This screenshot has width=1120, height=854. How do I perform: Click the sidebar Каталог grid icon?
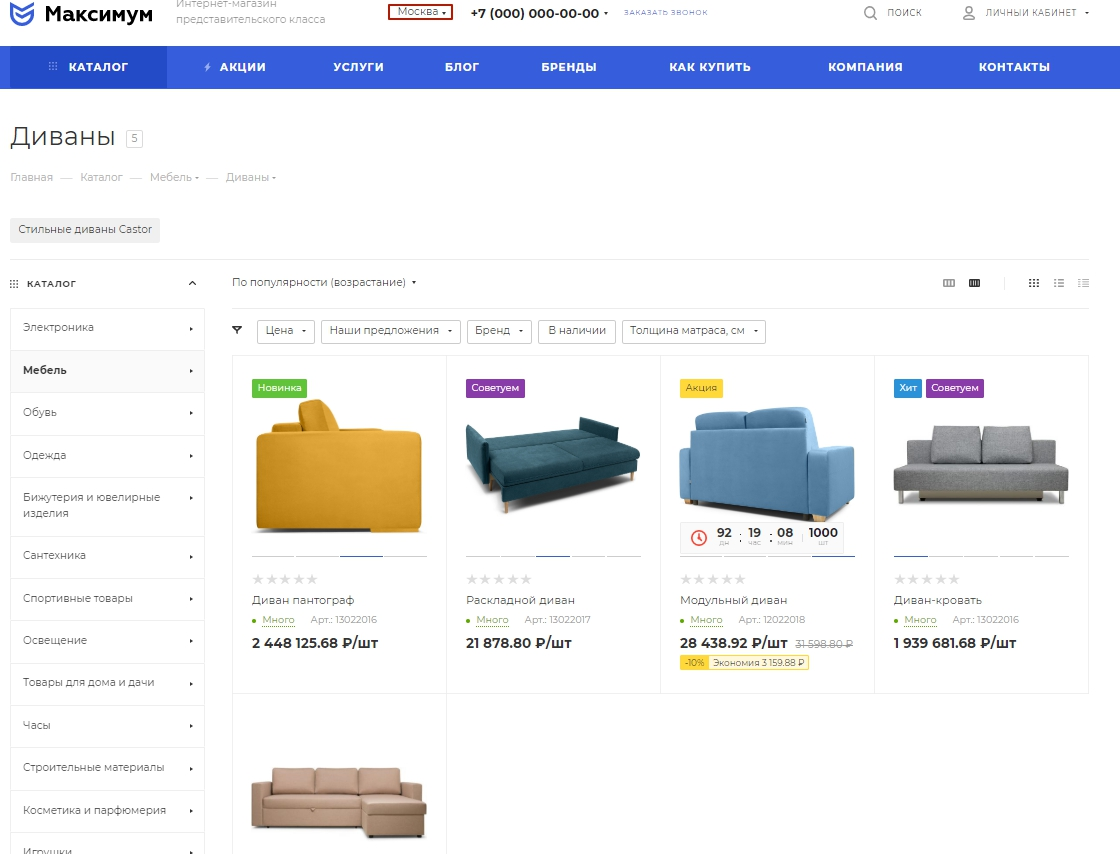(x=14, y=283)
